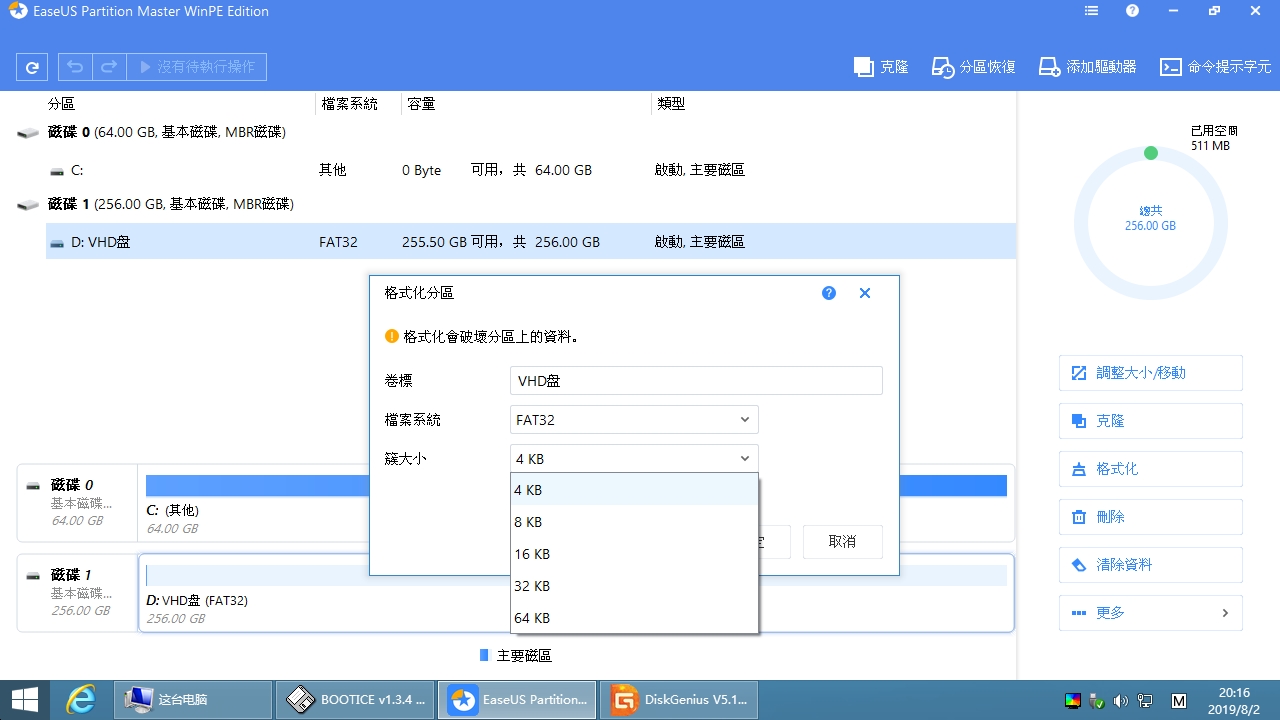Collapse the 簇大小 4 KB dropdown
Screen dimensions: 1280x720
[634, 458]
